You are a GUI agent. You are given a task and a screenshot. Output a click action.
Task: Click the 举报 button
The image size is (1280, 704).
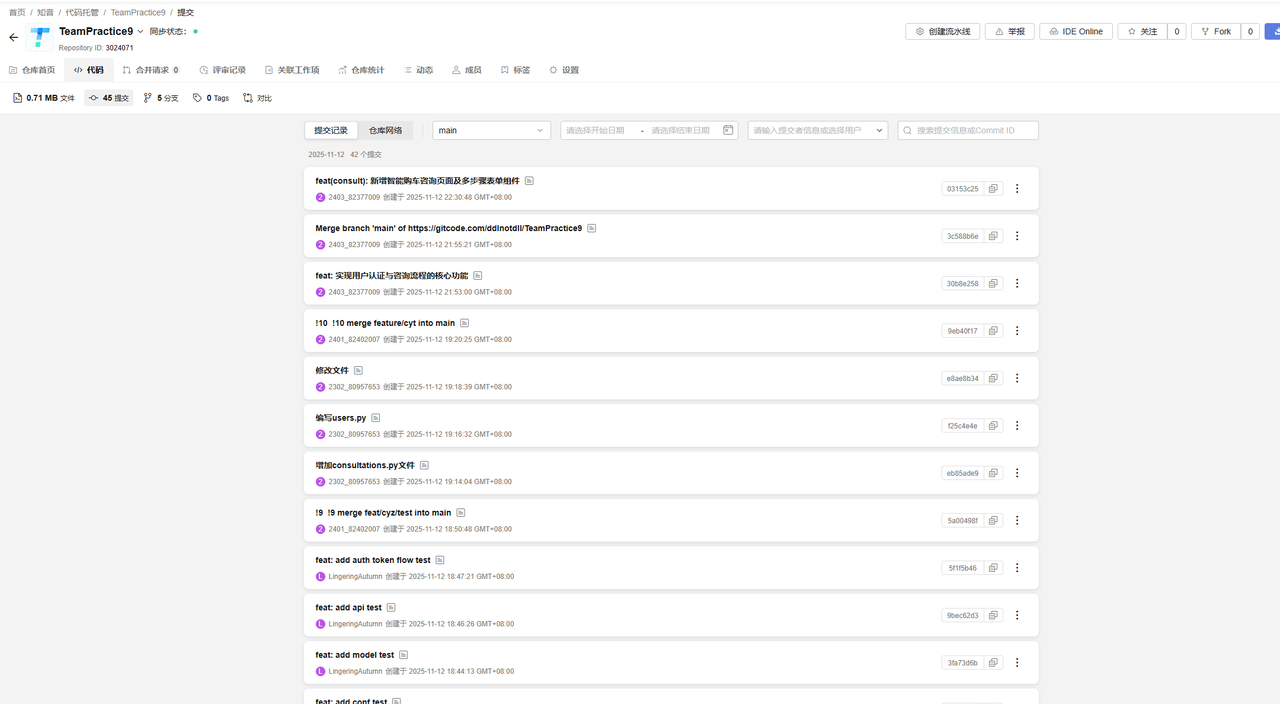pyautogui.click(x=1010, y=31)
